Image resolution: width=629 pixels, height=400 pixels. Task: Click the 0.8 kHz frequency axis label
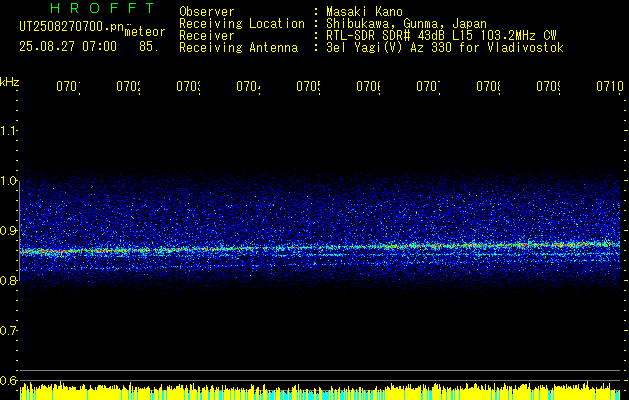8,280
